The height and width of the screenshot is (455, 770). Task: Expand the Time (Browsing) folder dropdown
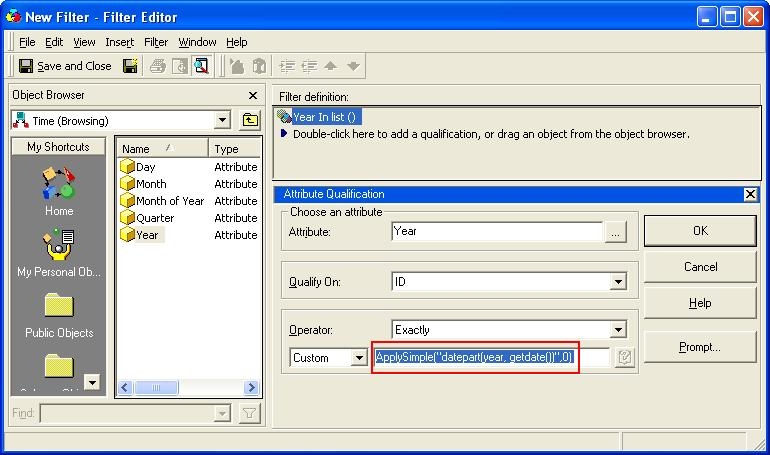[222, 121]
